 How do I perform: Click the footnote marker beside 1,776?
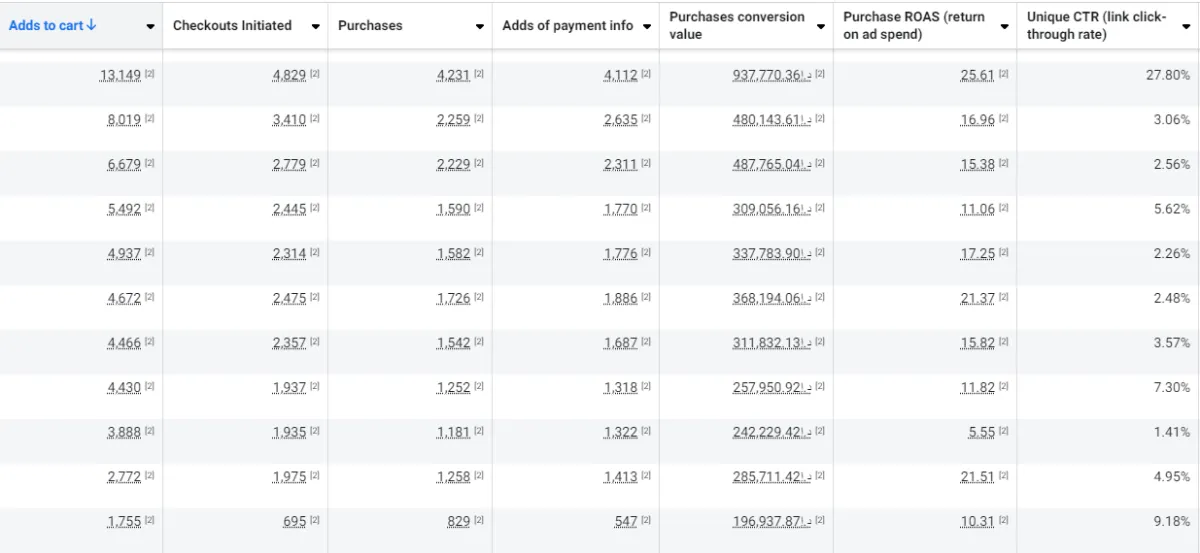pos(646,253)
